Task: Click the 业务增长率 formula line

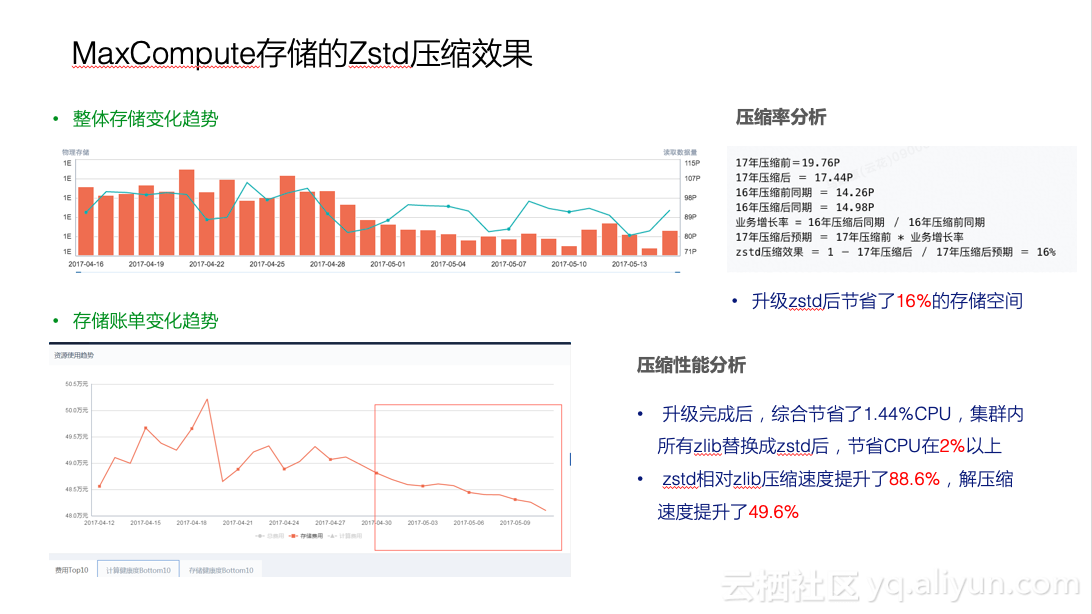Action: pos(860,222)
